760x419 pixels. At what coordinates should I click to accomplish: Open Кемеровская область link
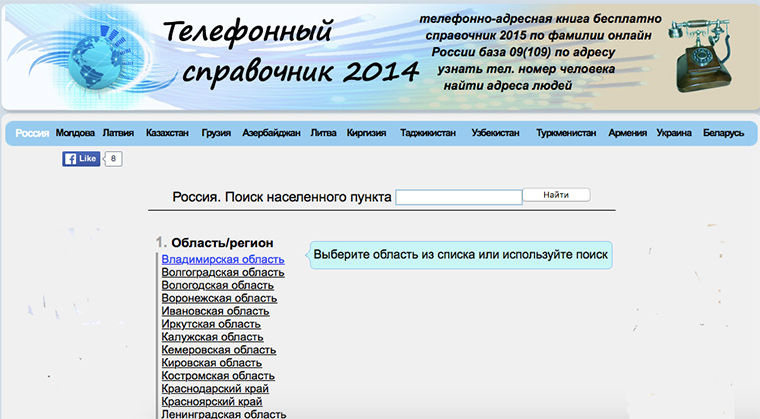[x=219, y=350]
